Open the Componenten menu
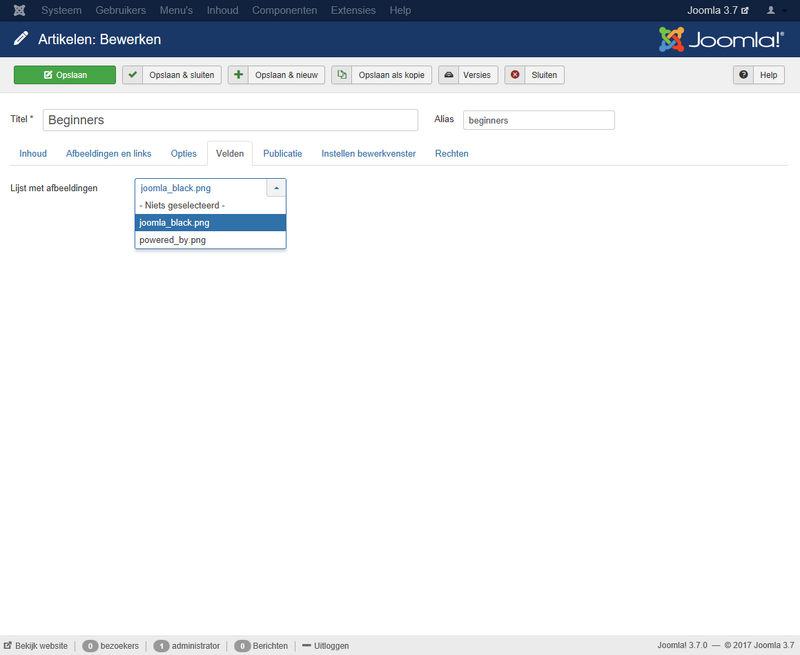Viewport: 800px width, 655px height. (x=284, y=10)
